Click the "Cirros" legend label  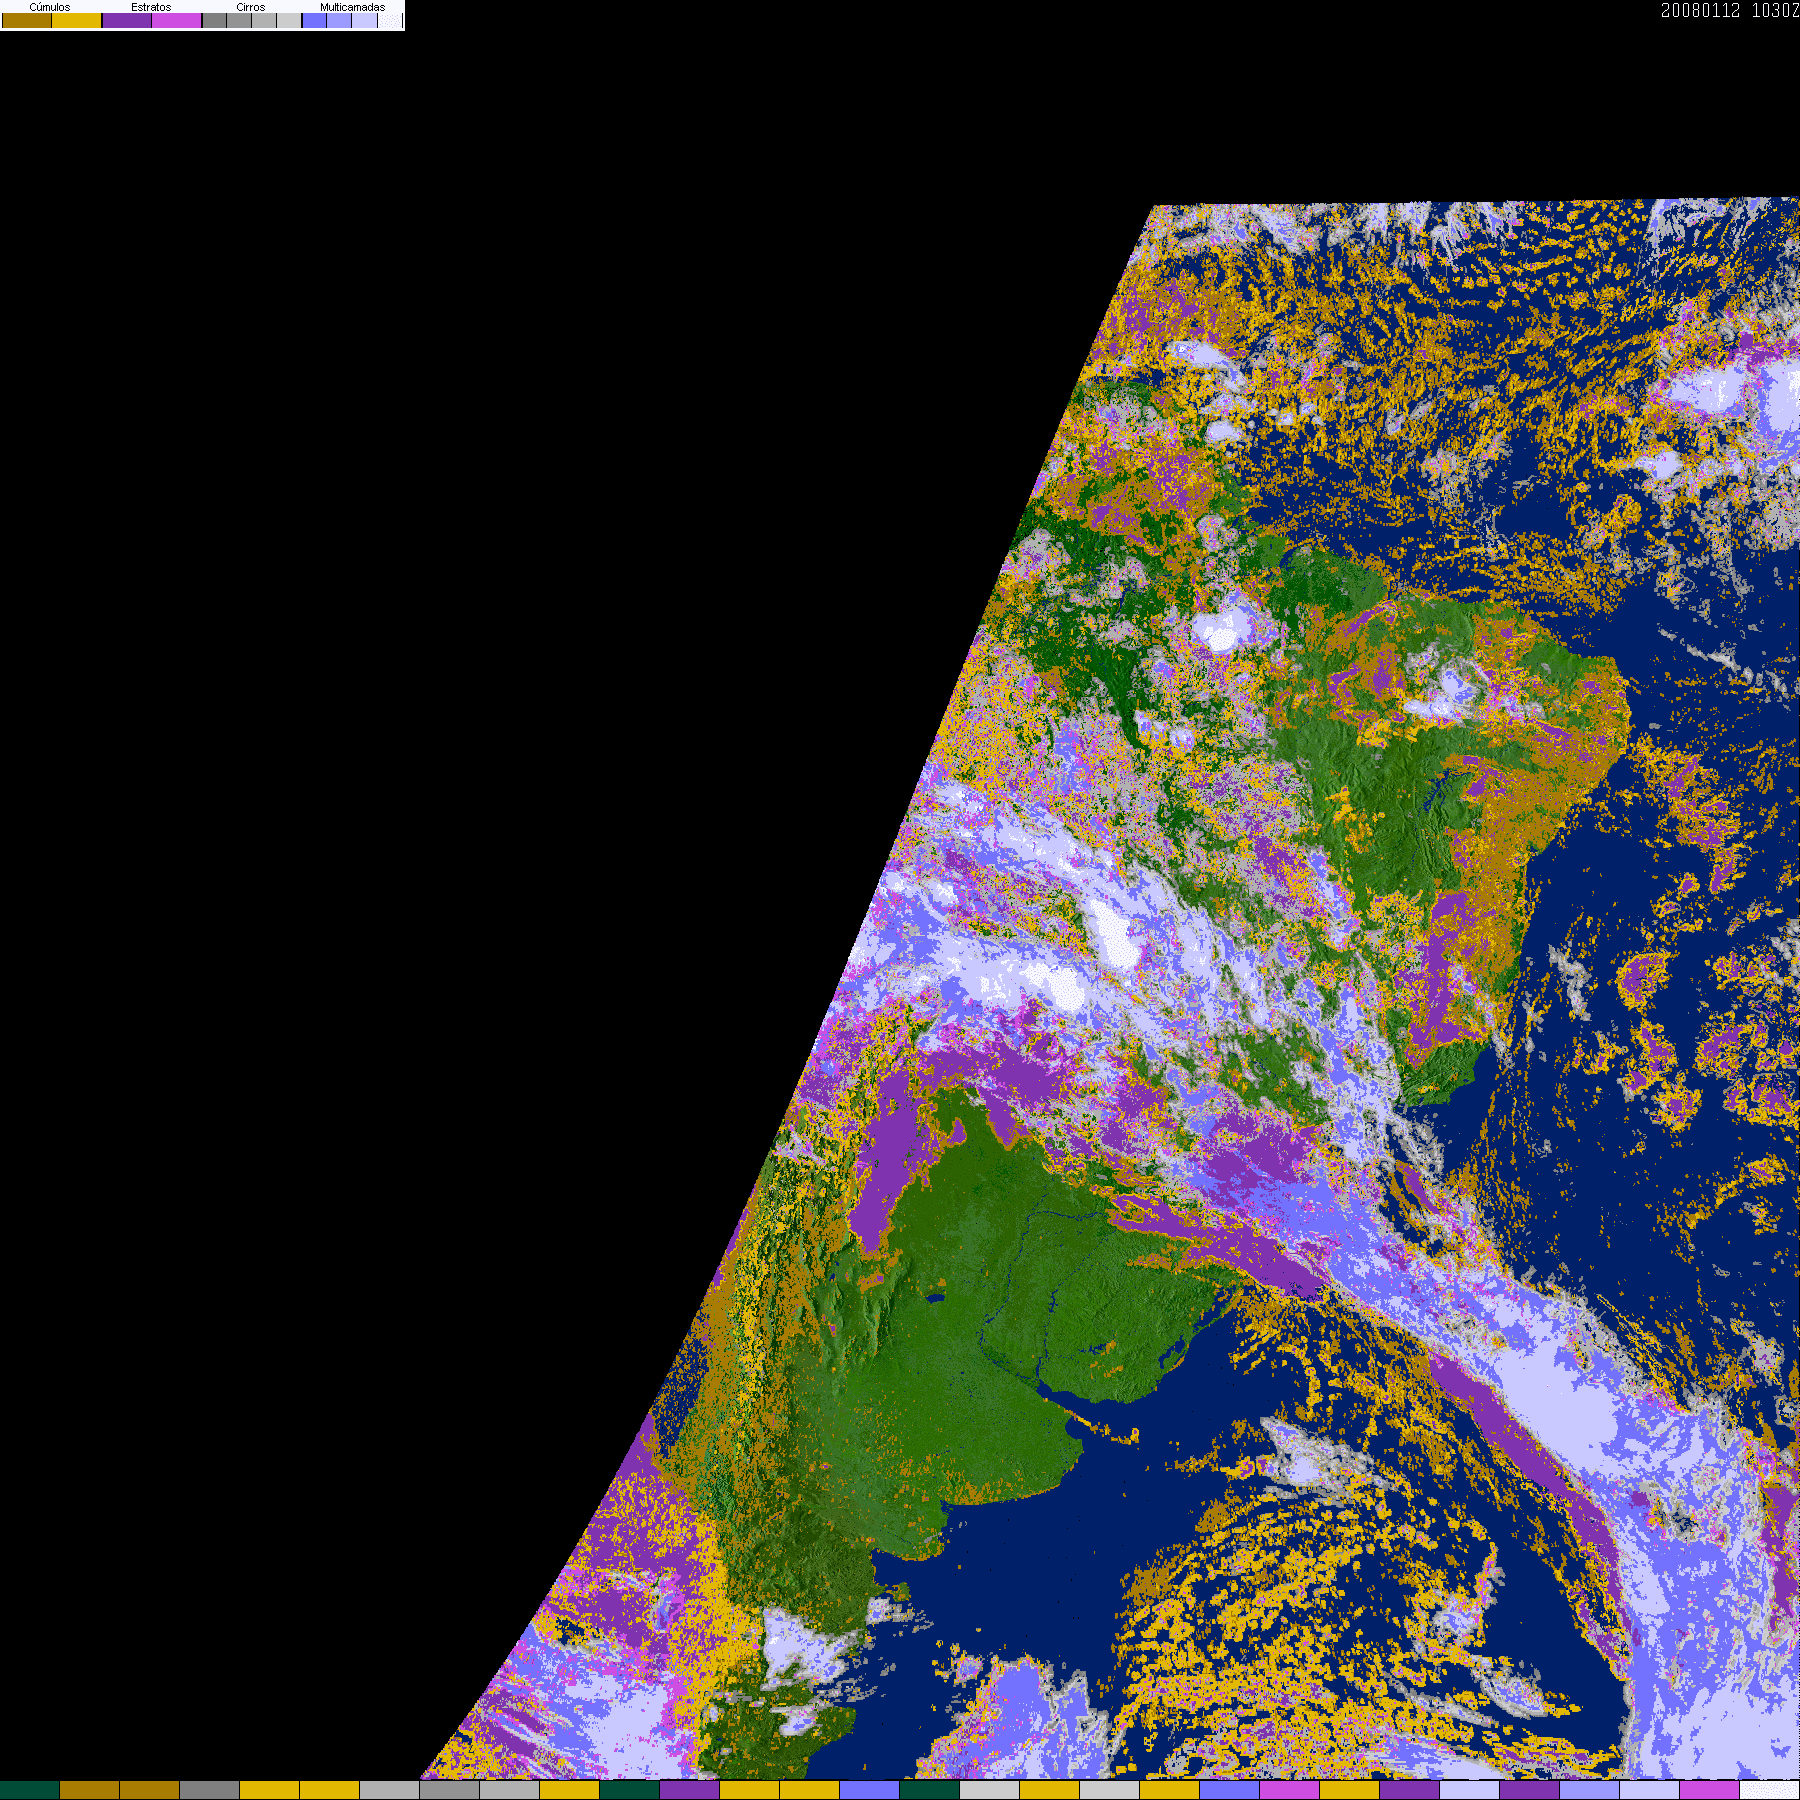tap(251, 7)
